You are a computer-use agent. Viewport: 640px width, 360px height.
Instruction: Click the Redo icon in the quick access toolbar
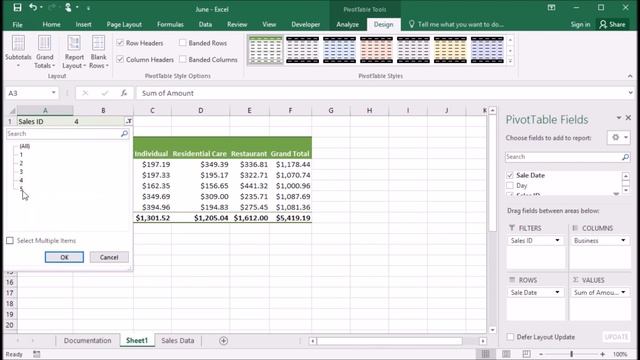[x=51, y=7]
